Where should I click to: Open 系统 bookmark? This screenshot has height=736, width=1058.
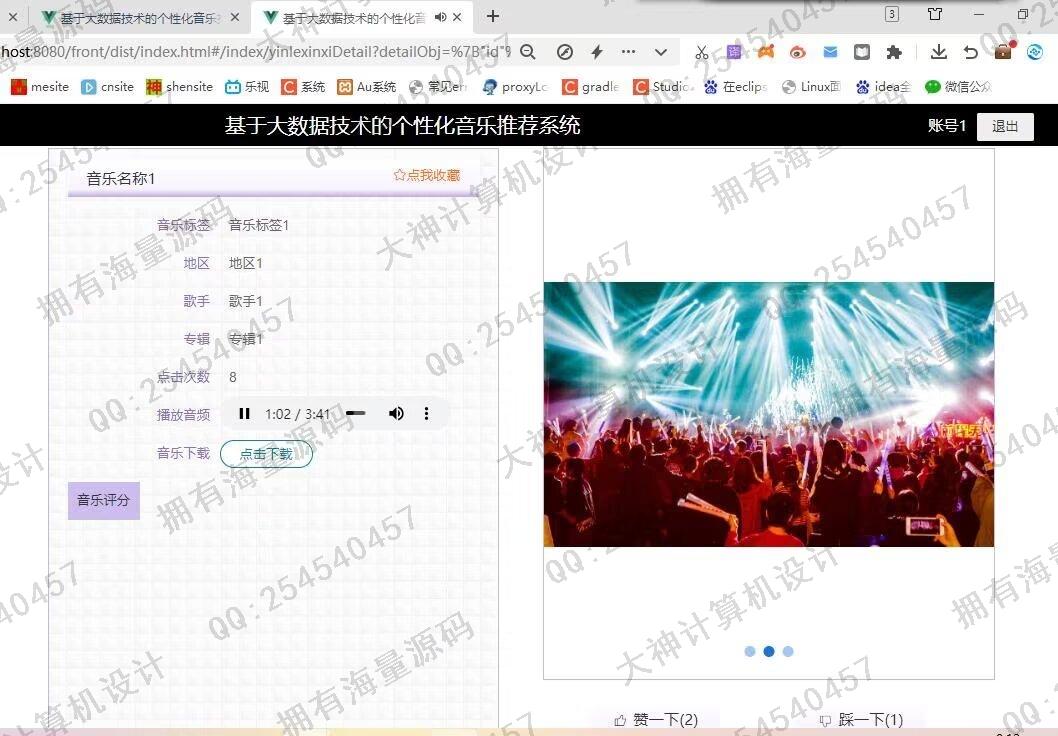303,86
